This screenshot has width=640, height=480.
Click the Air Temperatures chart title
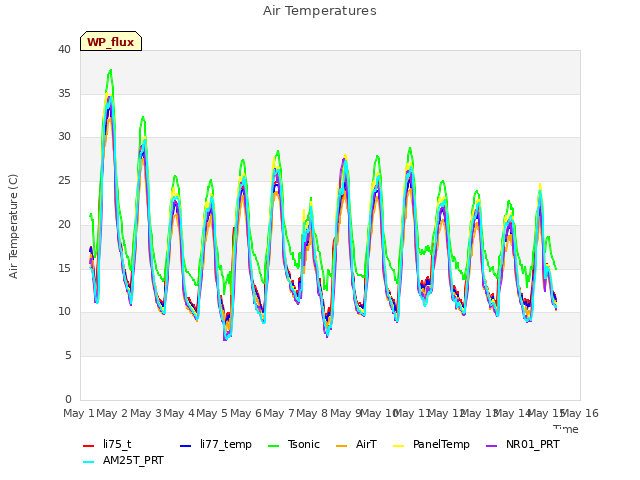[320, 11]
